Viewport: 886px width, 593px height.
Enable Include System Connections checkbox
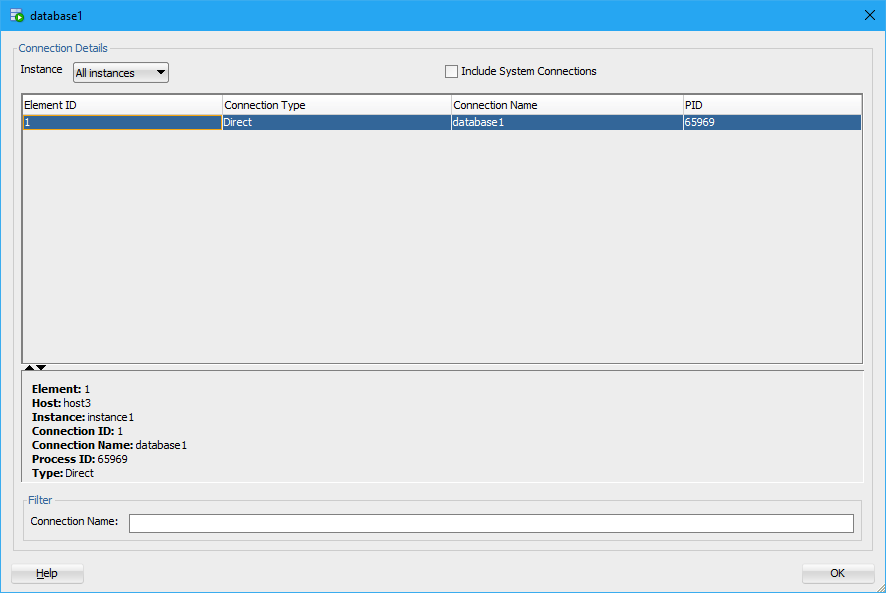tap(451, 71)
